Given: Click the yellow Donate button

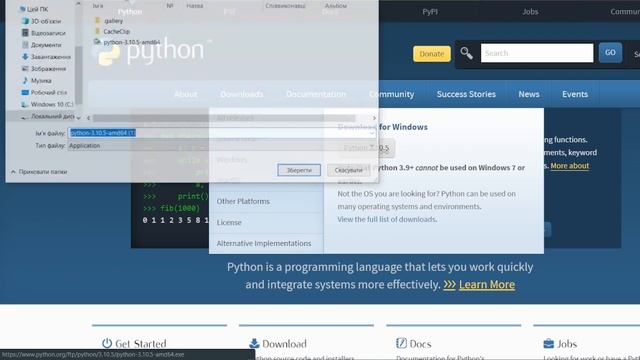Looking at the screenshot, I should pos(432,53).
